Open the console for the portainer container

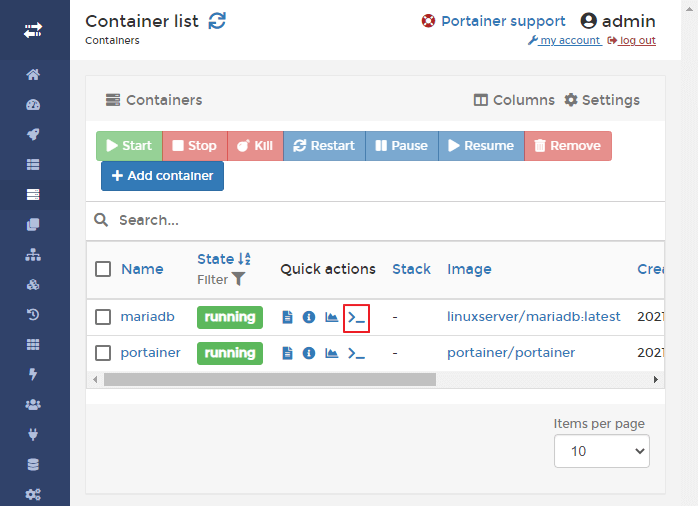click(357, 354)
